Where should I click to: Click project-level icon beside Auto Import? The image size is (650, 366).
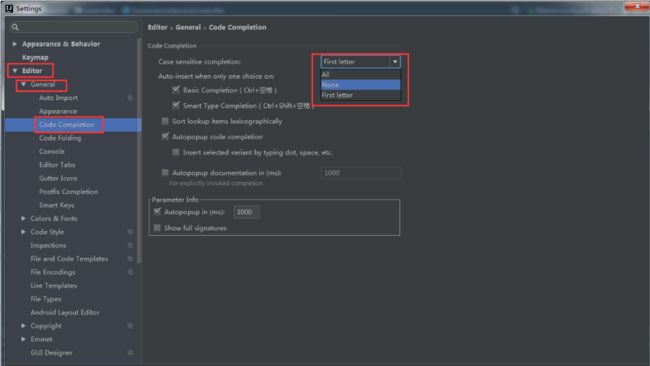[x=130, y=98]
